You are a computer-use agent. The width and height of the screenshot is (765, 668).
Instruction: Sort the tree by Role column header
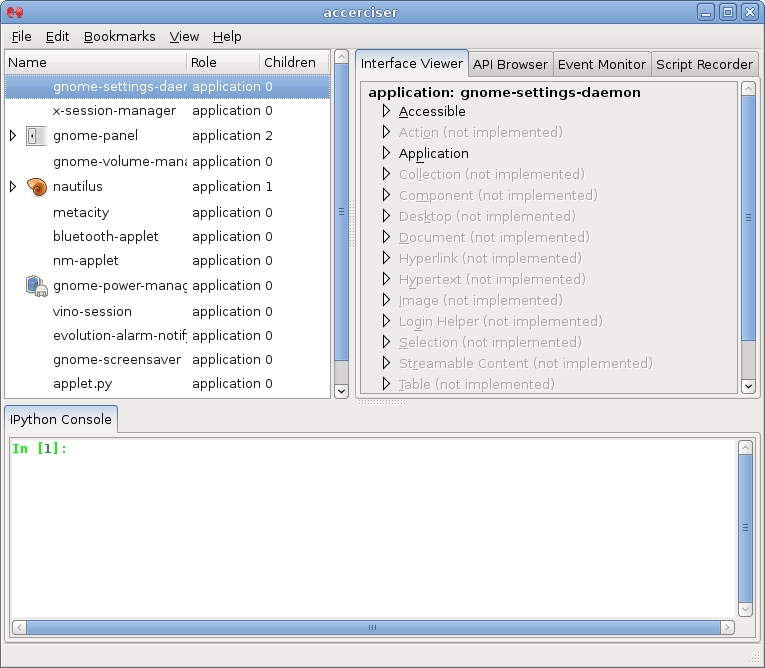(222, 62)
